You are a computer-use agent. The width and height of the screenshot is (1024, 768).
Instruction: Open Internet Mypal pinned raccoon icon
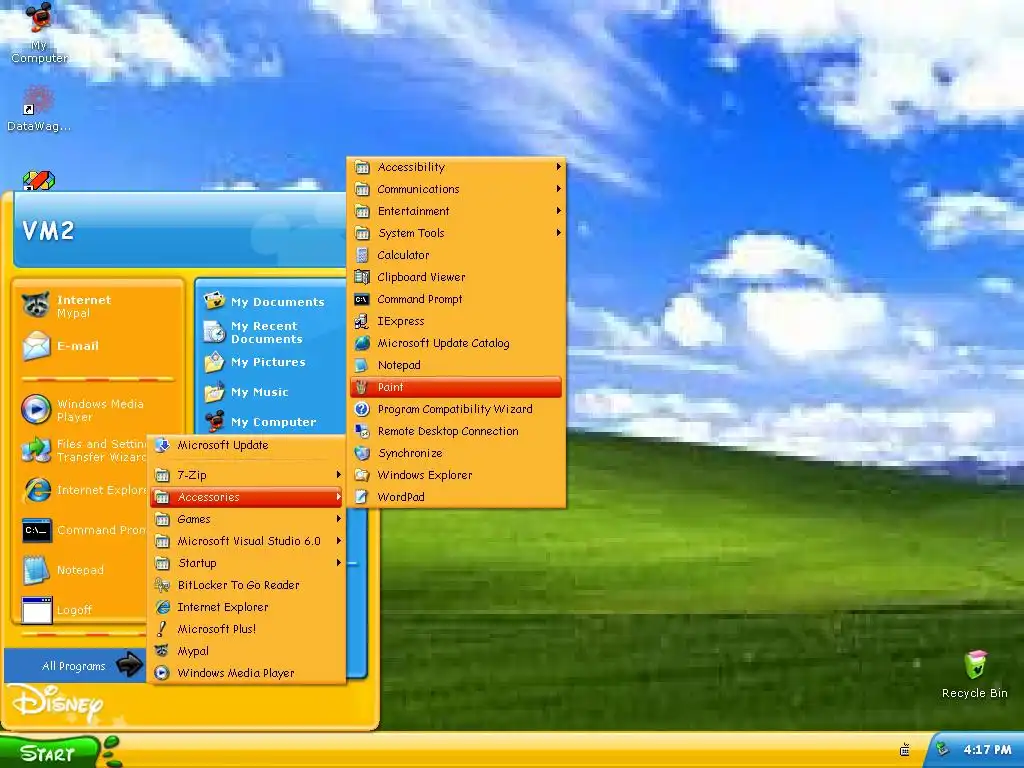36,305
